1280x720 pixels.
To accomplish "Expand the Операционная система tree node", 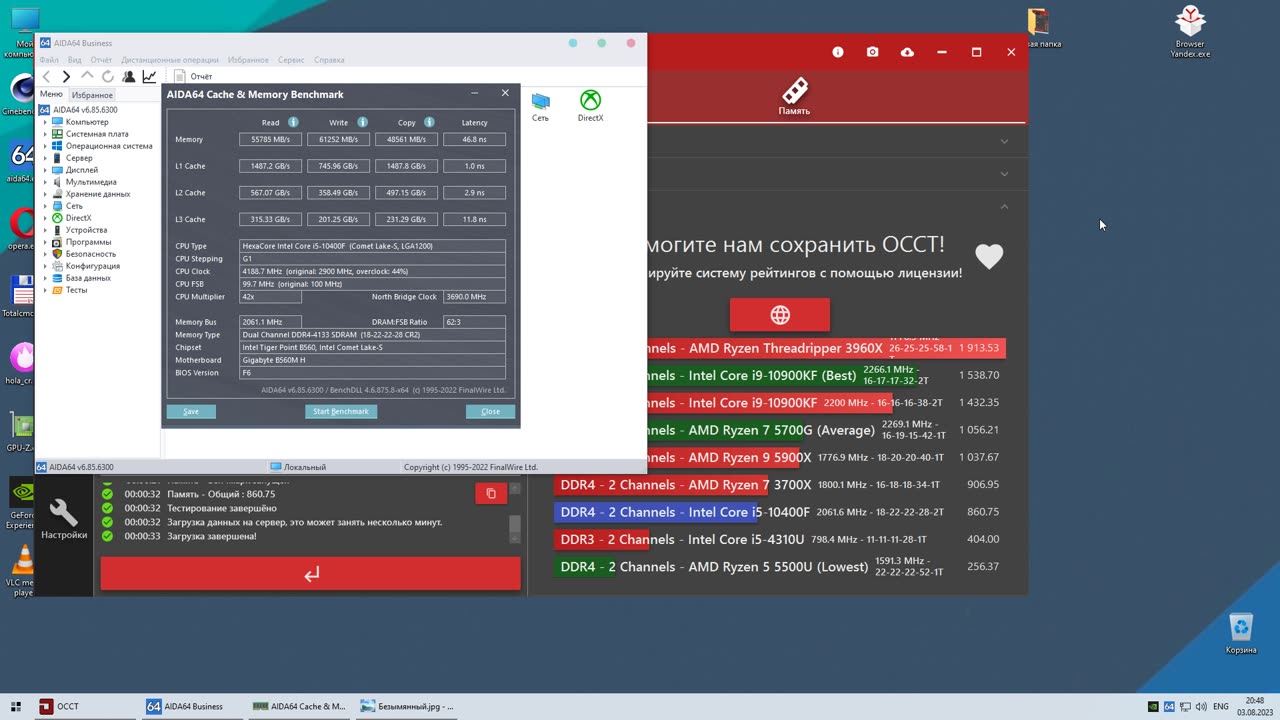I will point(45,146).
